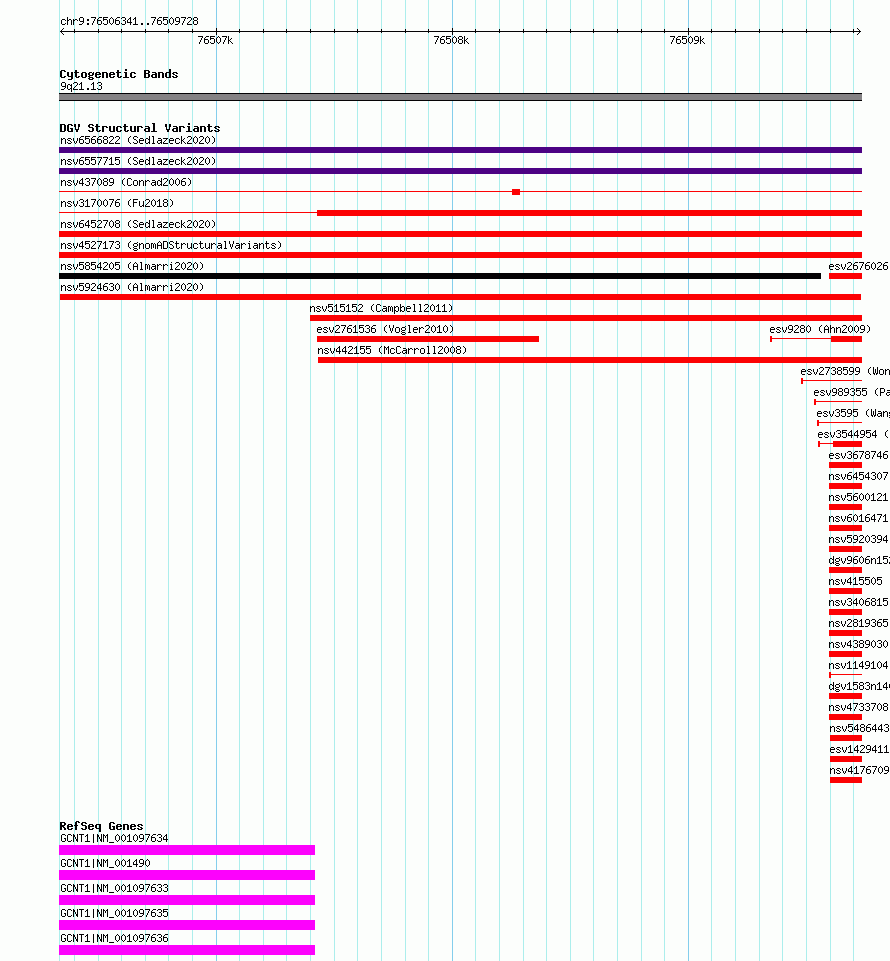Viewport: 890px width, 961px height.
Task: Click the gray 9q21.13 cytogenetic band bar
Action: coord(460,97)
